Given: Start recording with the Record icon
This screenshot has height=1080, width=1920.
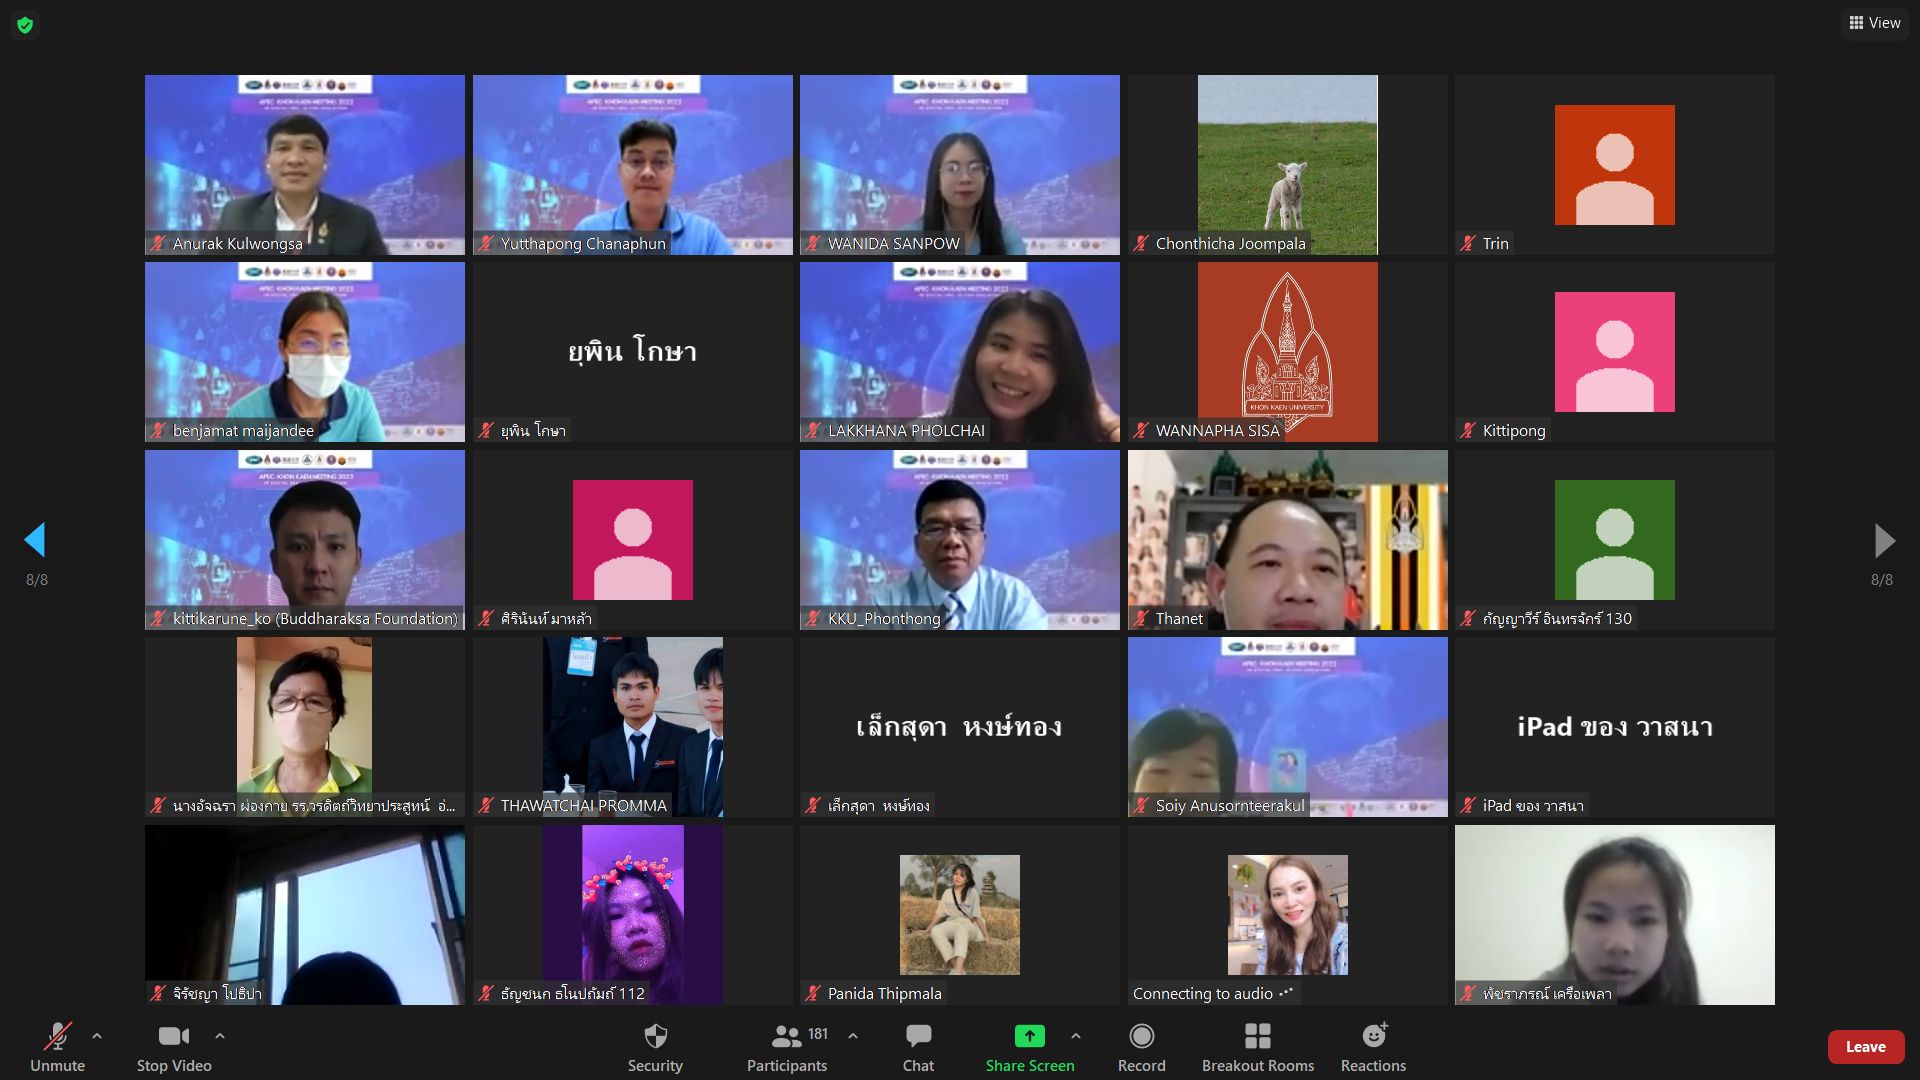Looking at the screenshot, I should click(x=1141, y=1037).
